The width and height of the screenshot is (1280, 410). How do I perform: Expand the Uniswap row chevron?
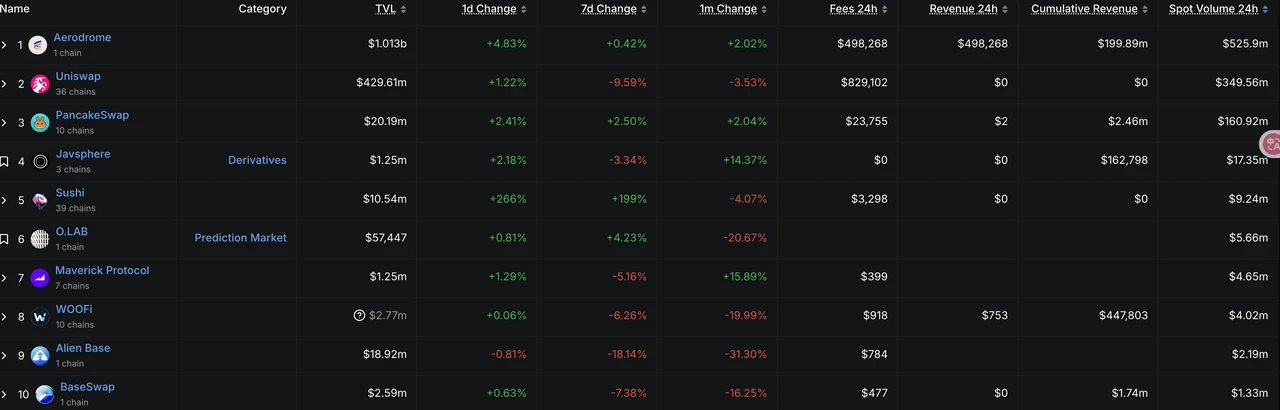click(5, 84)
